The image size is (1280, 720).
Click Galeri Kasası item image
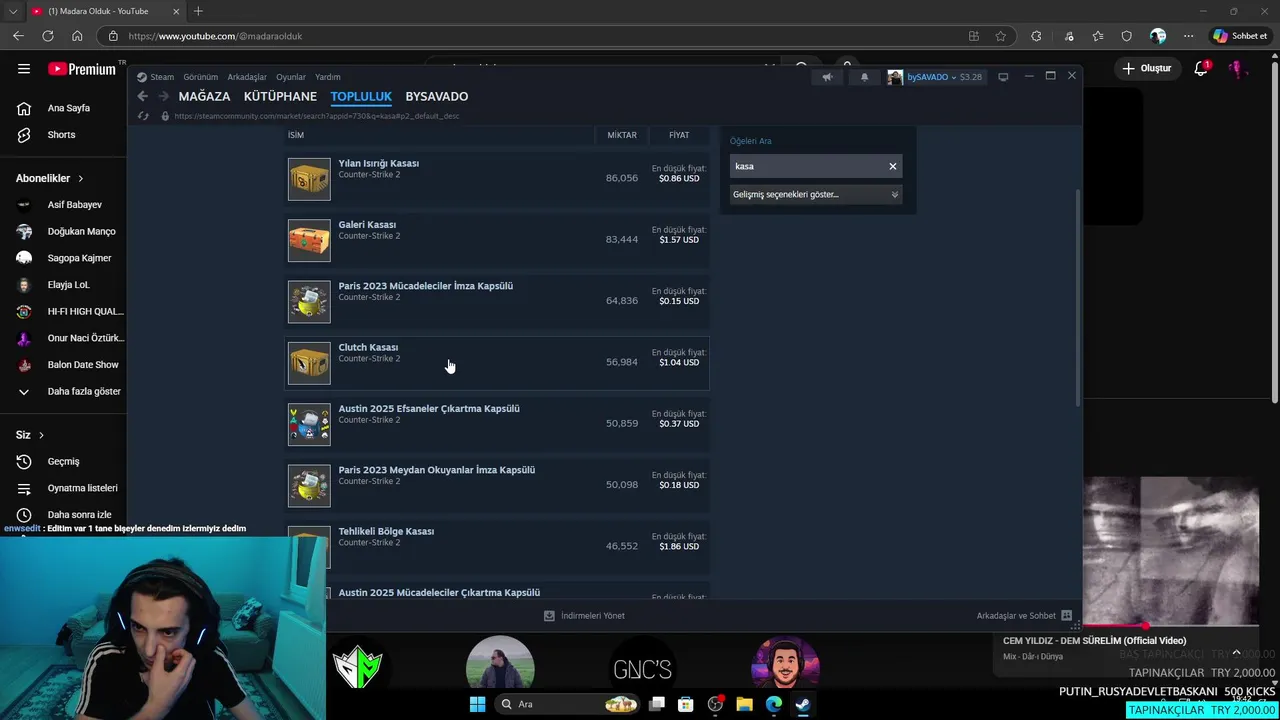[x=309, y=240]
